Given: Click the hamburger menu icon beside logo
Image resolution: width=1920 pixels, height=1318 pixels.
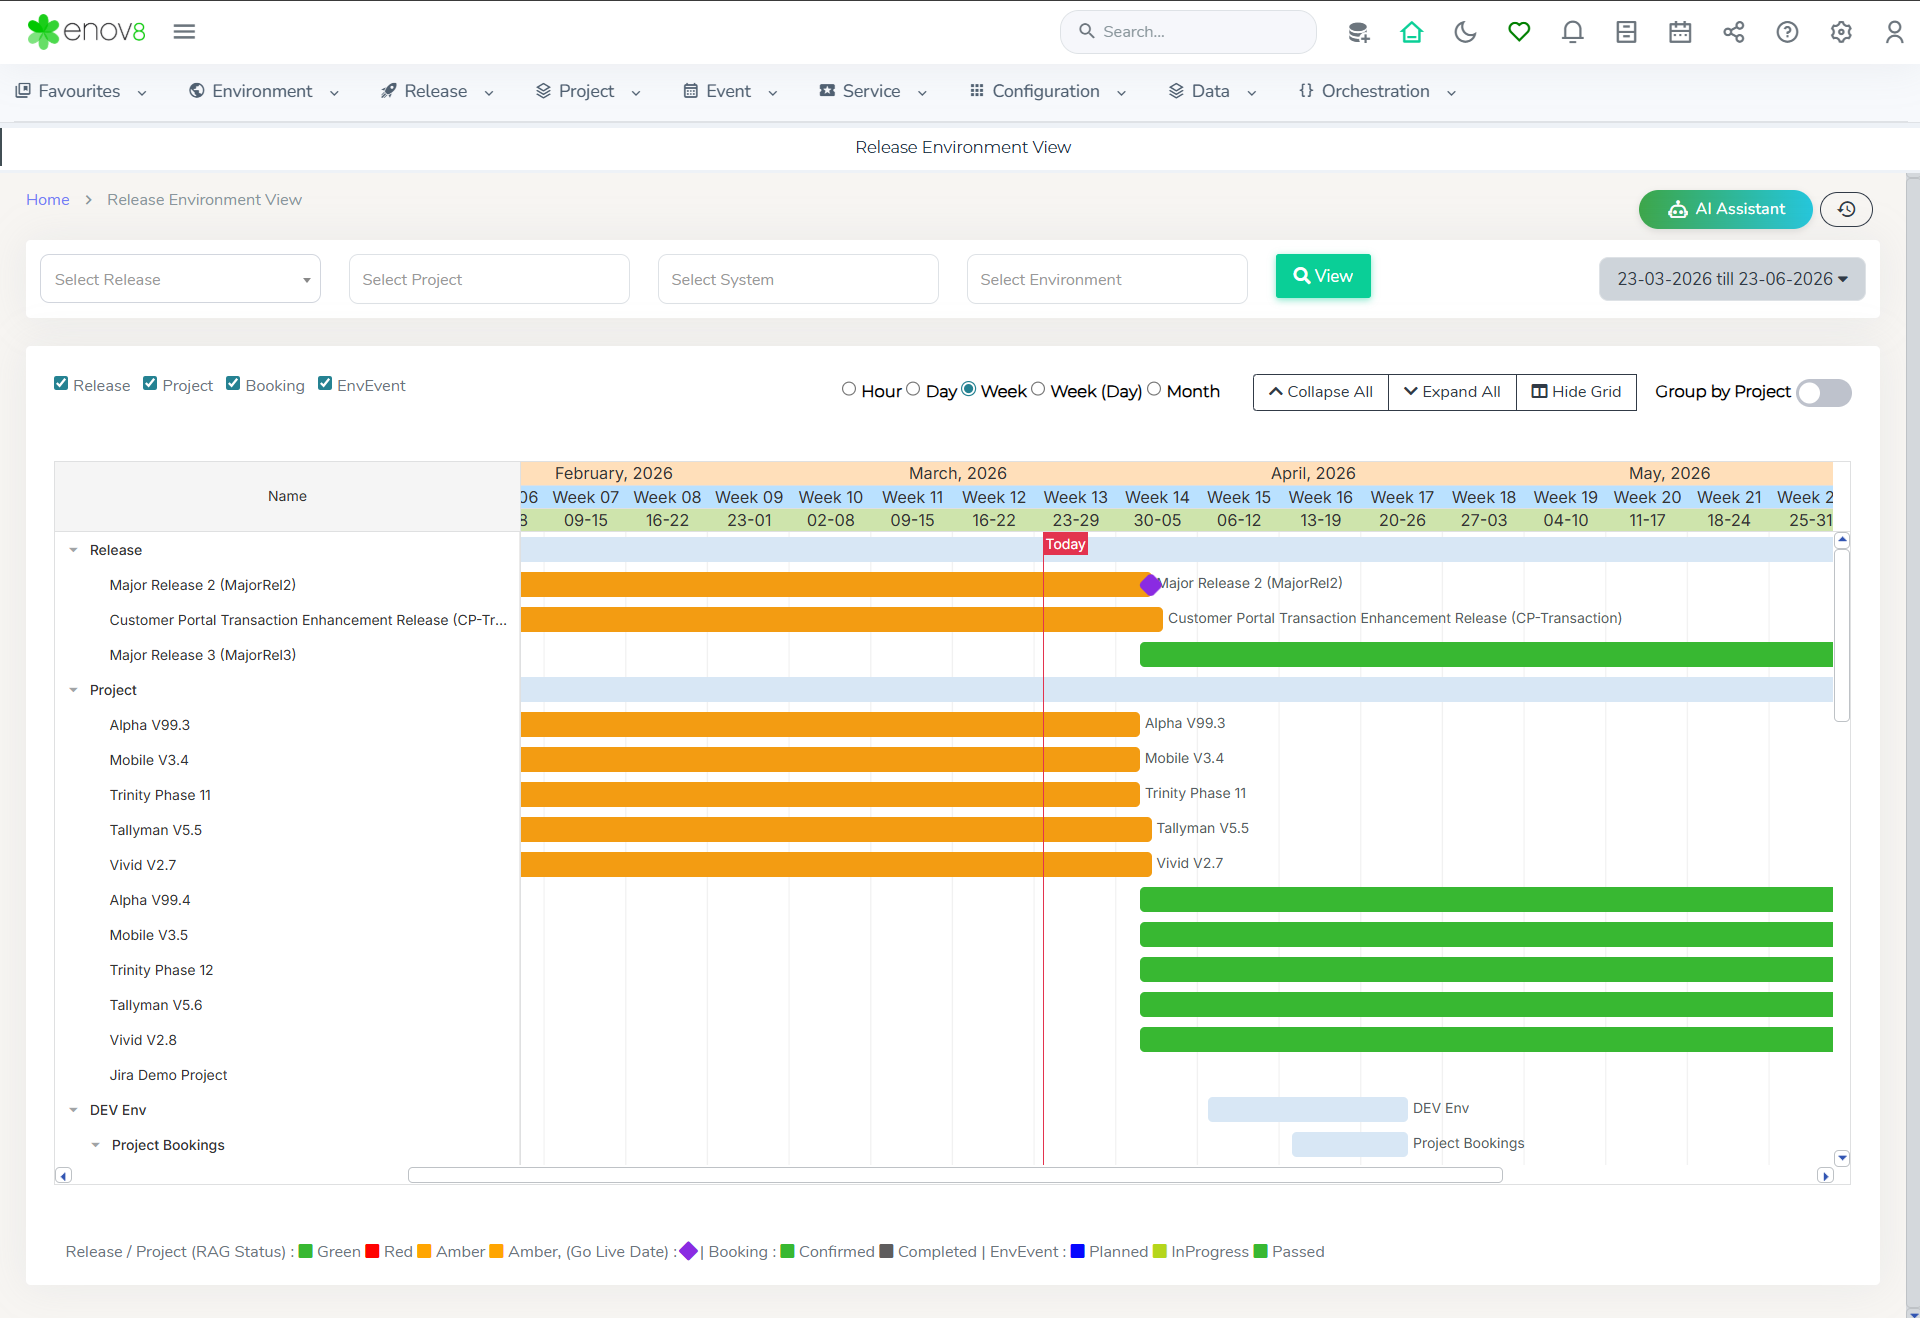Looking at the screenshot, I should (184, 32).
